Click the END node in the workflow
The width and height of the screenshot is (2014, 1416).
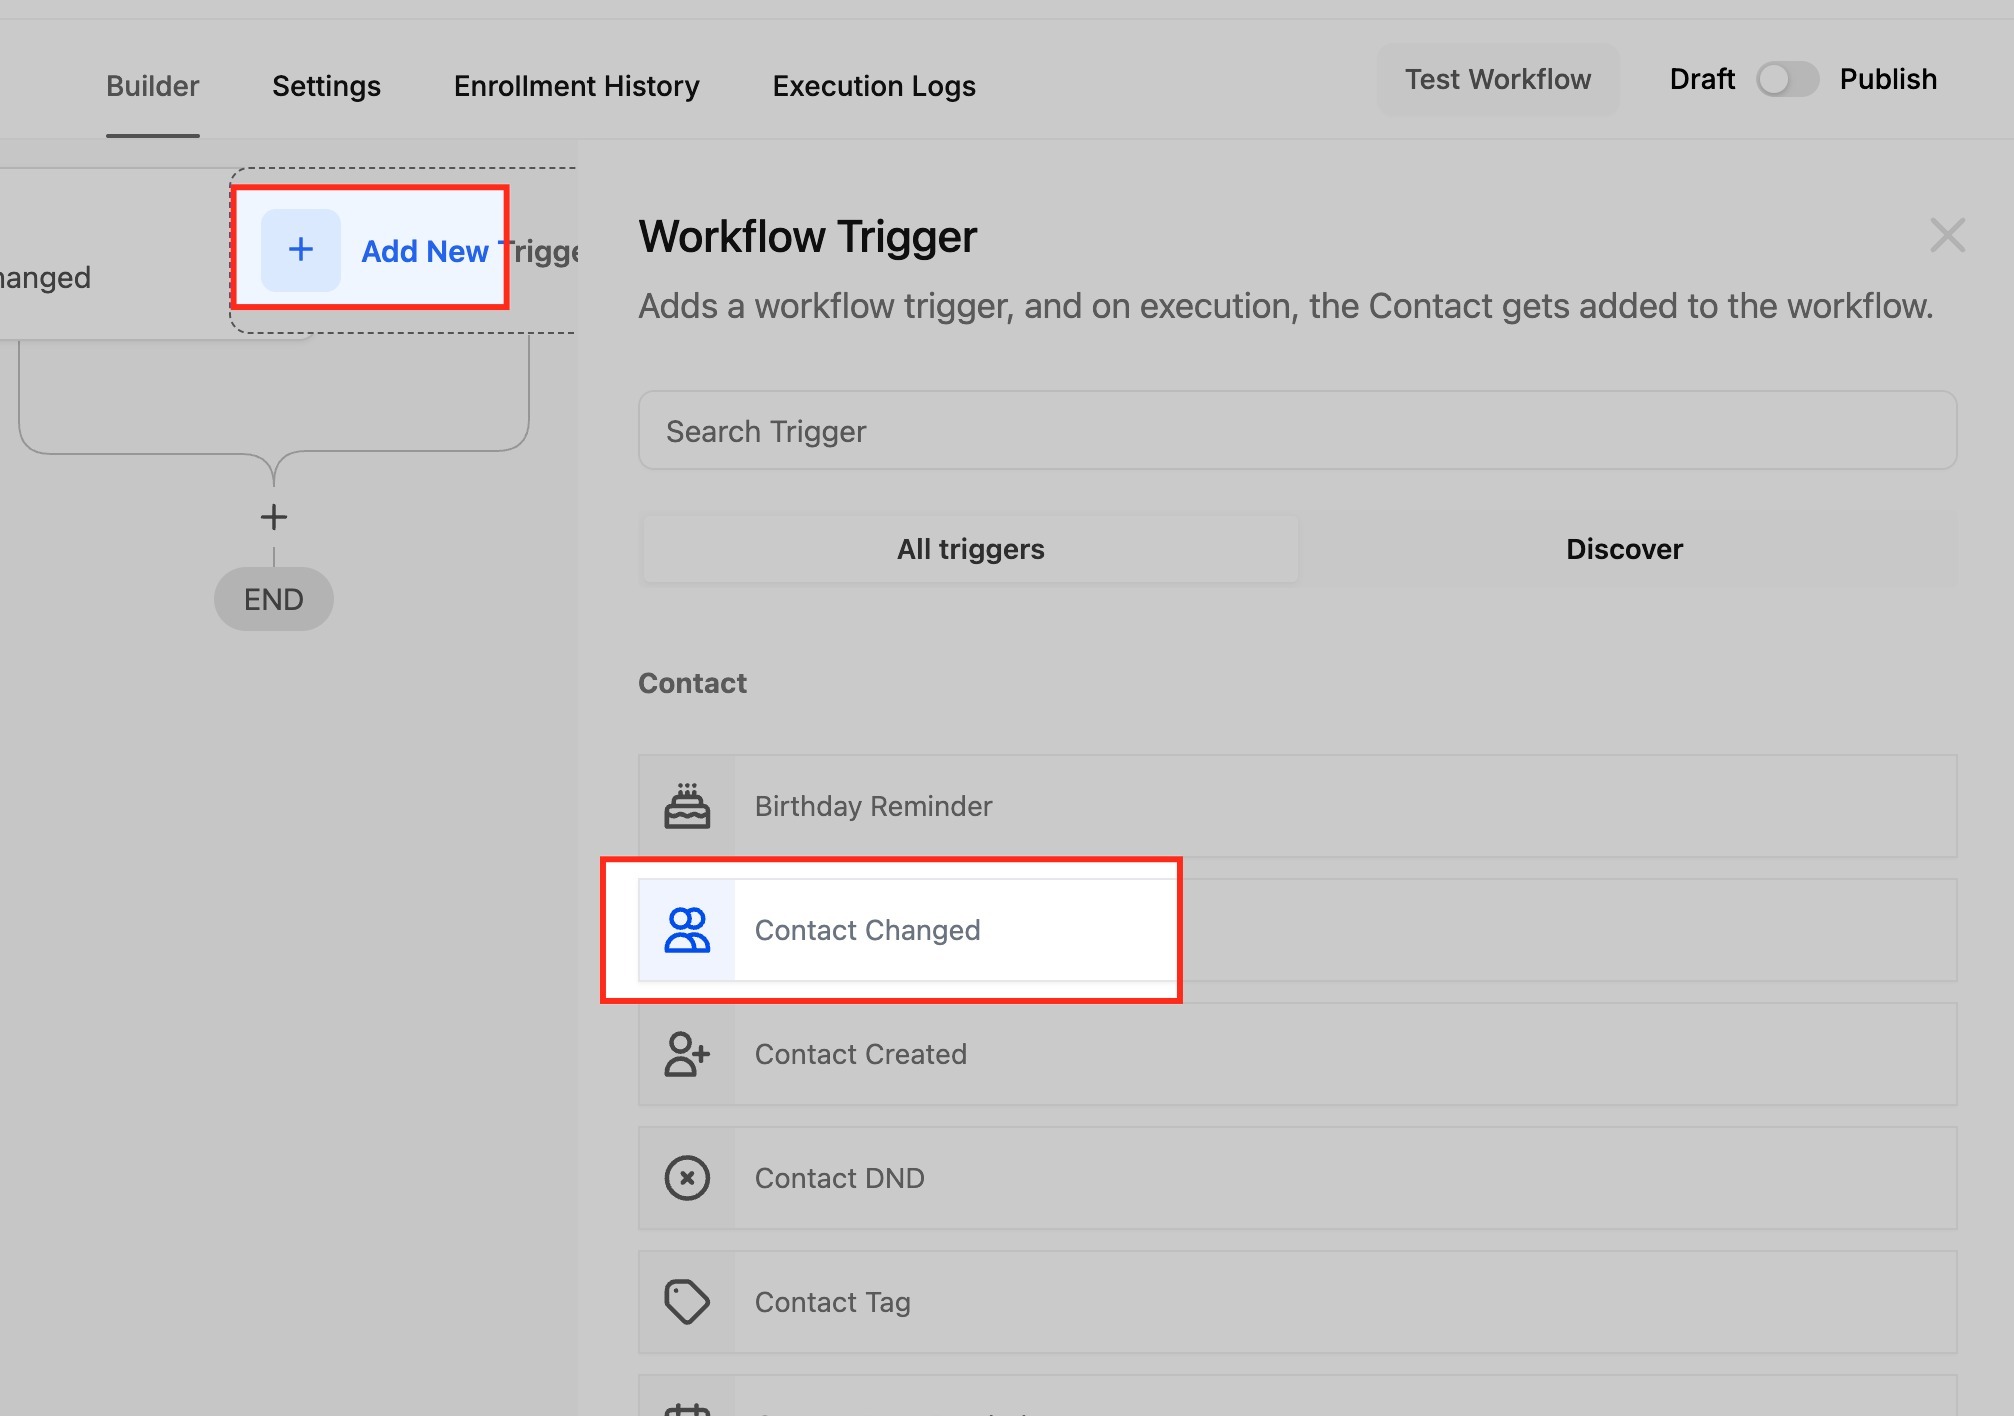pos(274,599)
